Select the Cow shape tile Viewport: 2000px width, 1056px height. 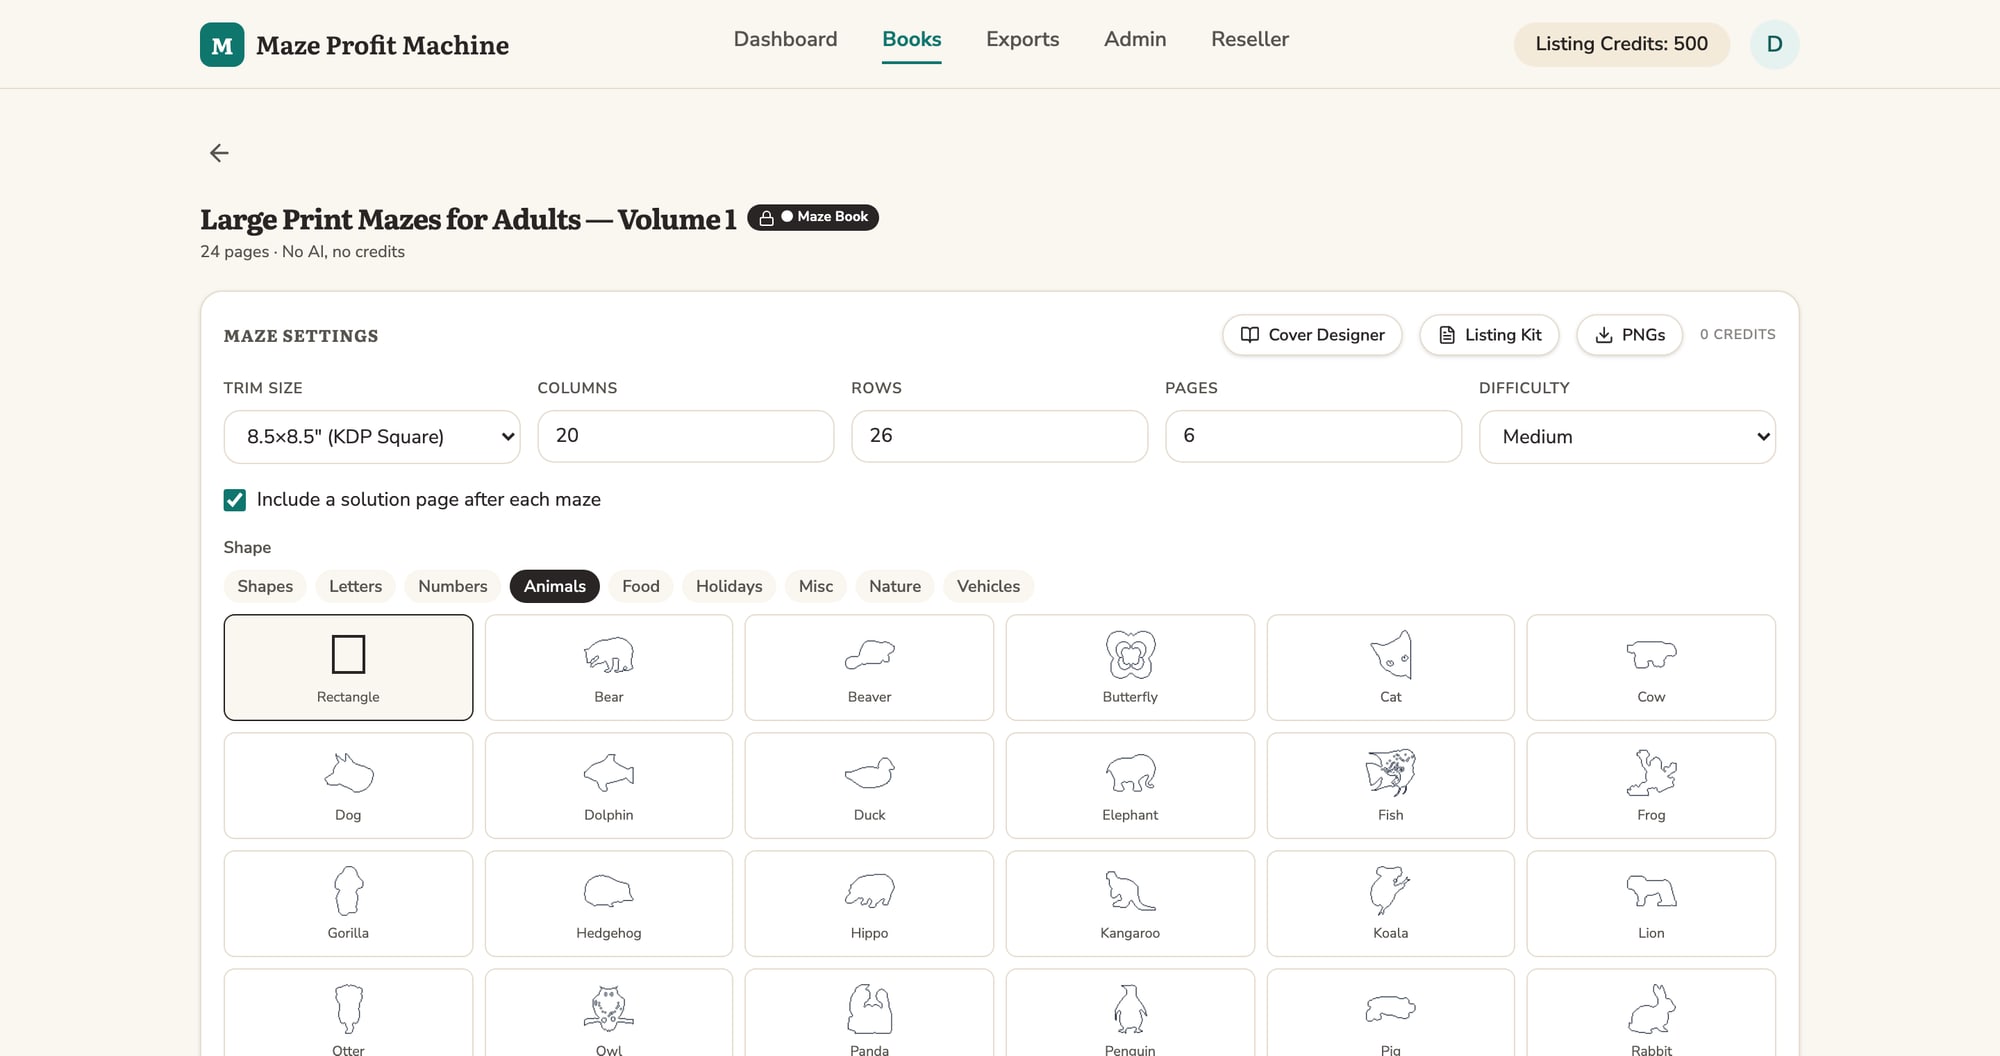1651,667
